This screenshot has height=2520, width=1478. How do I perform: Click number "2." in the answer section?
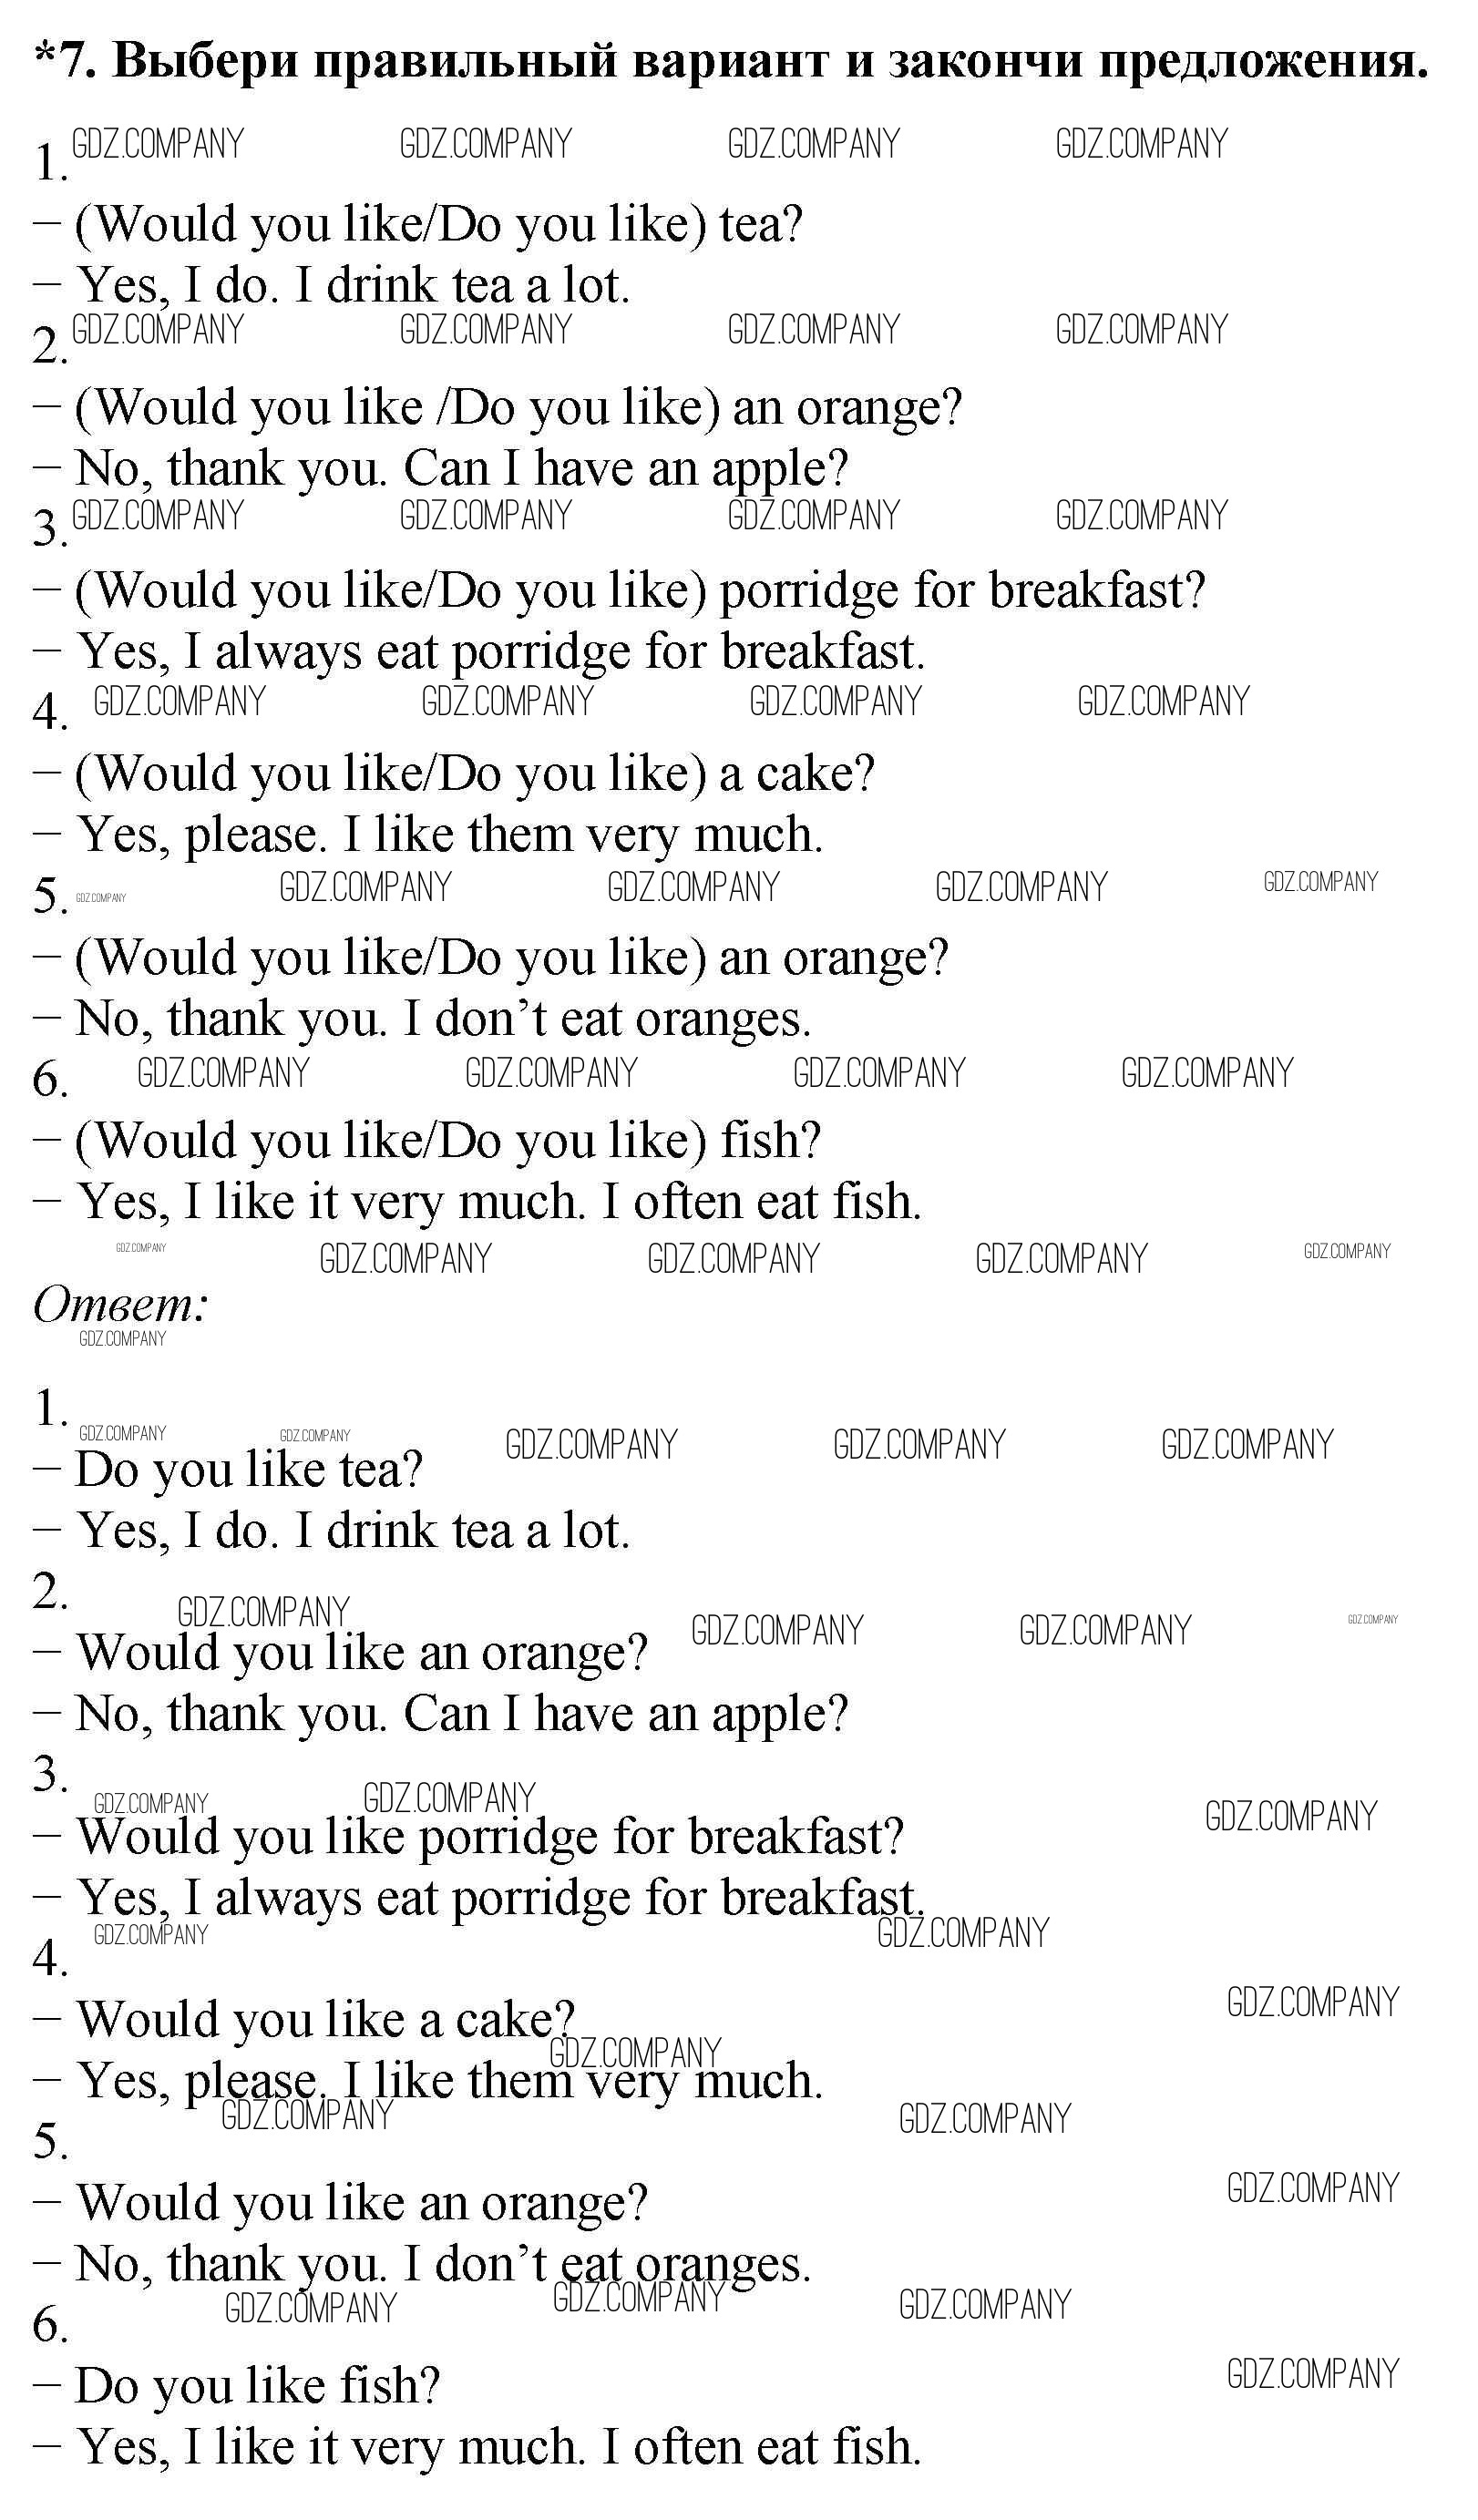[50, 1591]
